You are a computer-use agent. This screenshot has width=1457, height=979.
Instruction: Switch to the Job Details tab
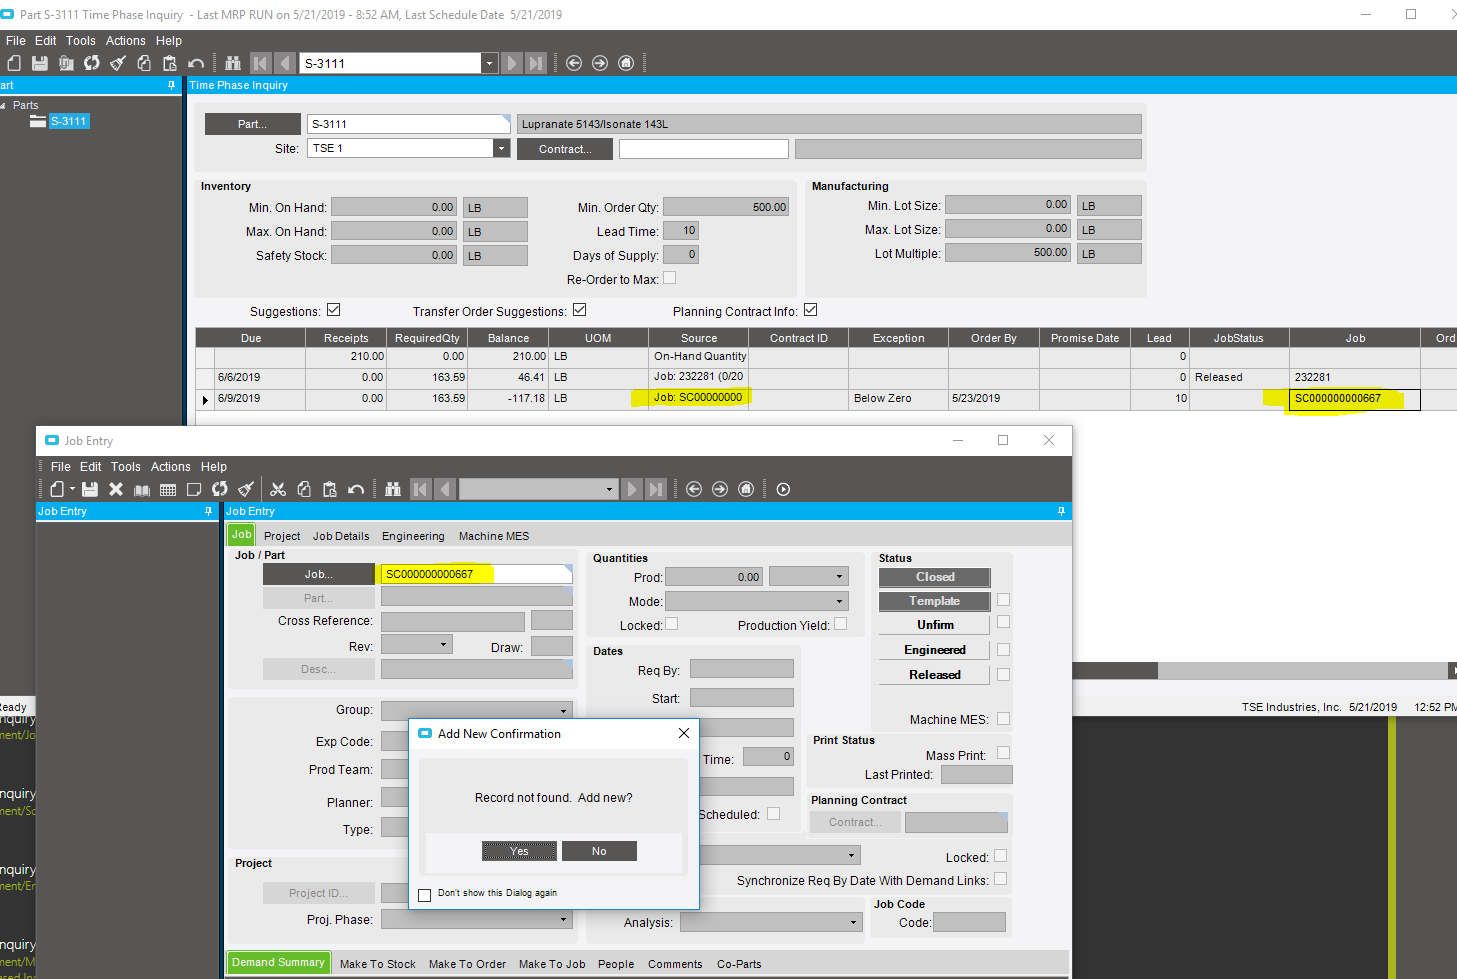pyautogui.click(x=341, y=536)
